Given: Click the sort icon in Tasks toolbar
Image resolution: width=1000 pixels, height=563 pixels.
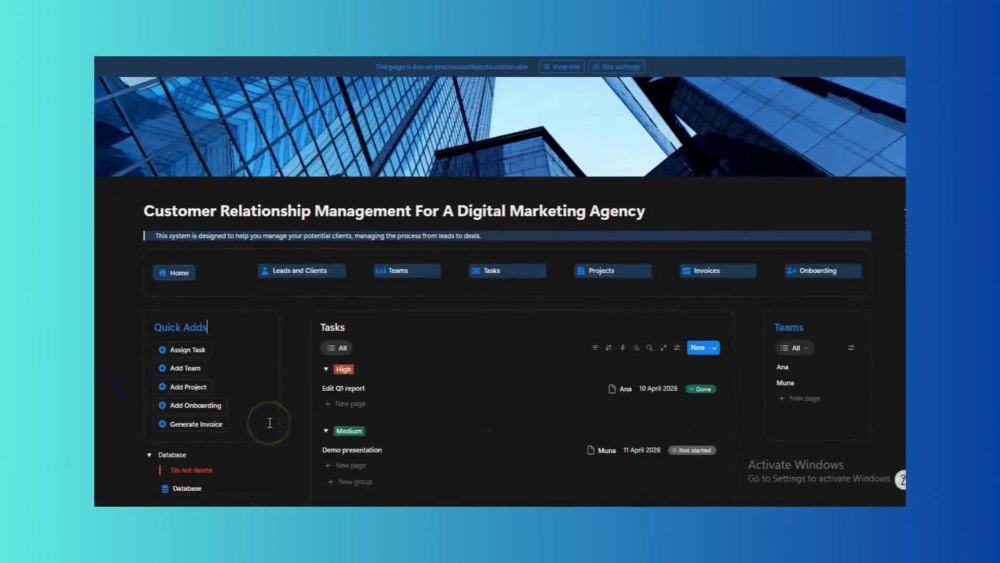Looking at the screenshot, I should coord(608,347).
